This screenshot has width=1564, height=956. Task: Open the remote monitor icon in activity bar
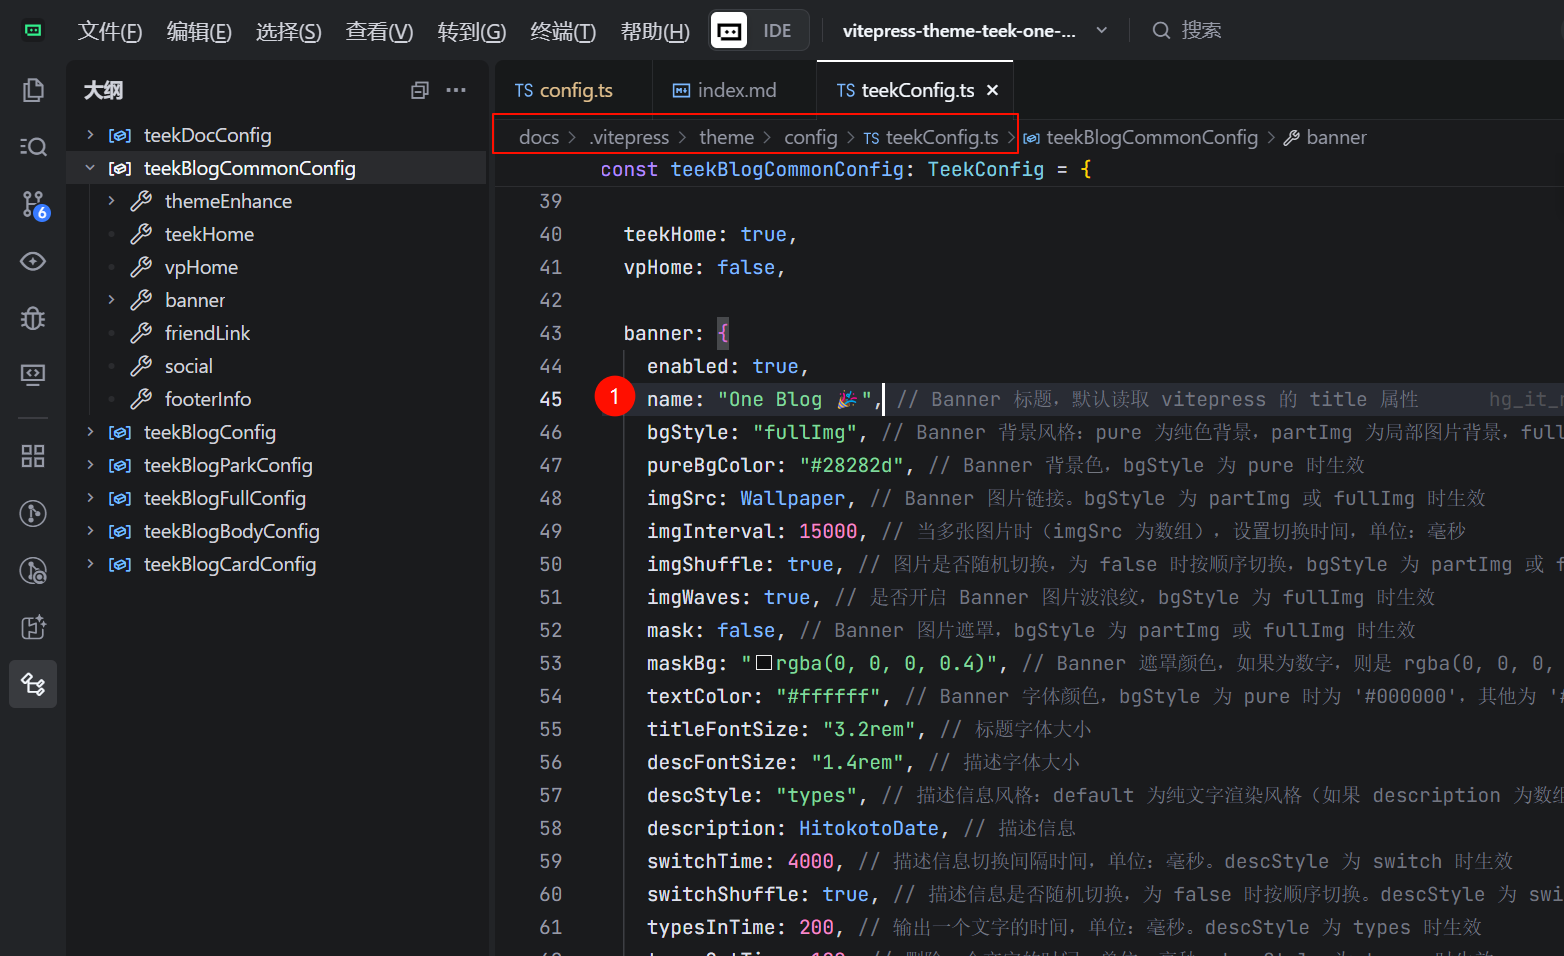pyautogui.click(x=33, y=375)
